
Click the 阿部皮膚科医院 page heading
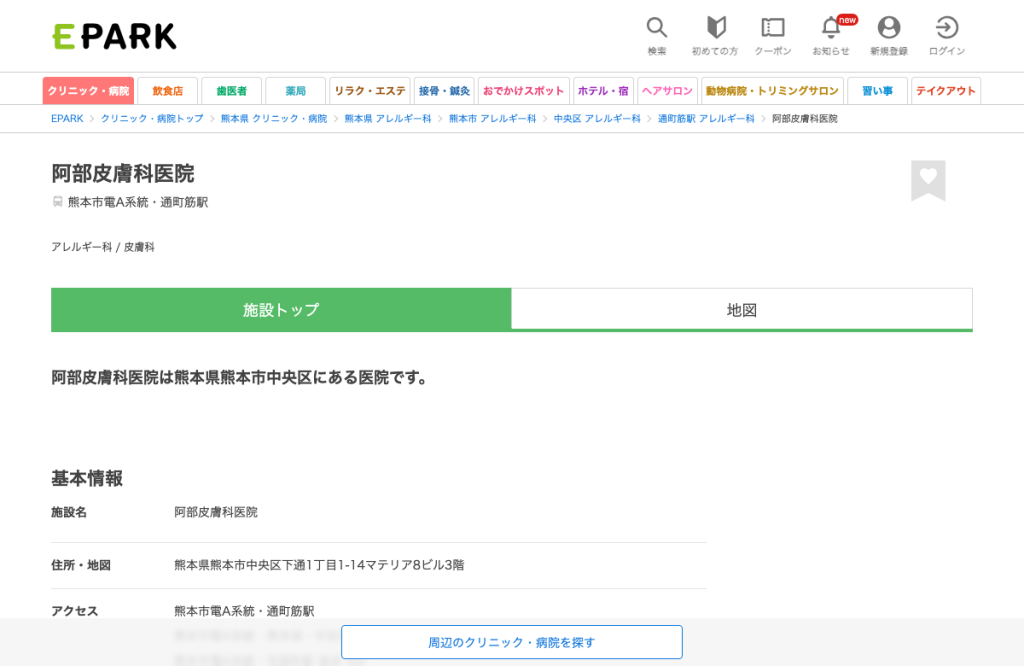pos(123,174)
